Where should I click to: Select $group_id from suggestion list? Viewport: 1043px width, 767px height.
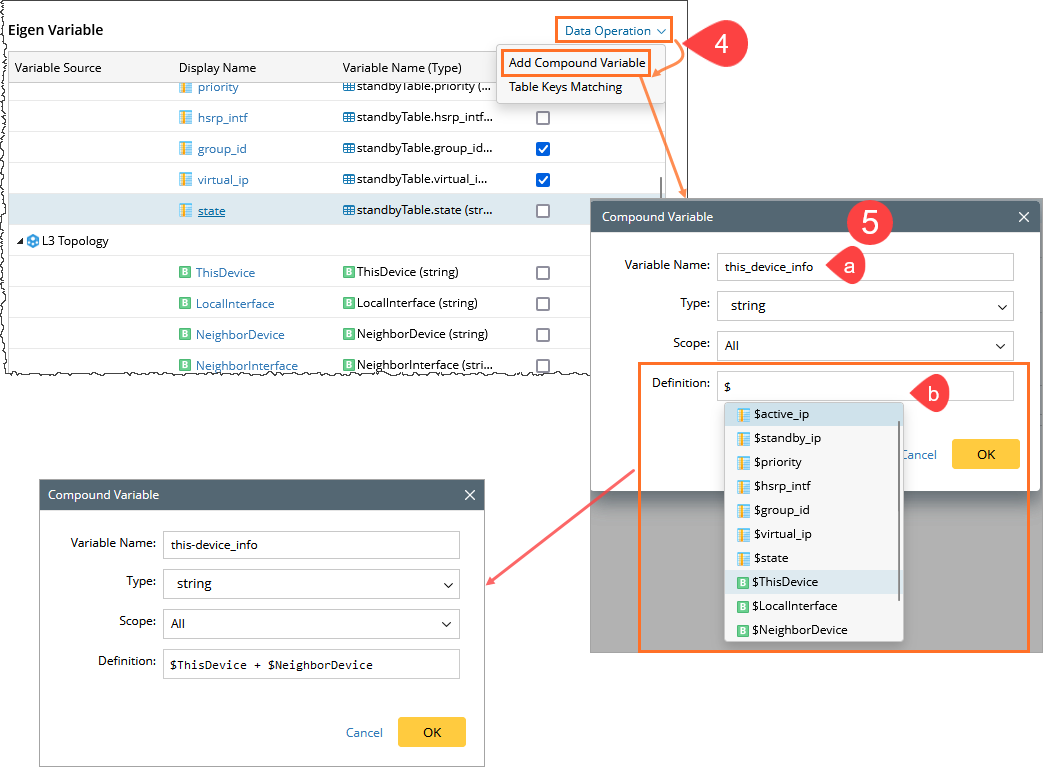(x=812, y=510)
